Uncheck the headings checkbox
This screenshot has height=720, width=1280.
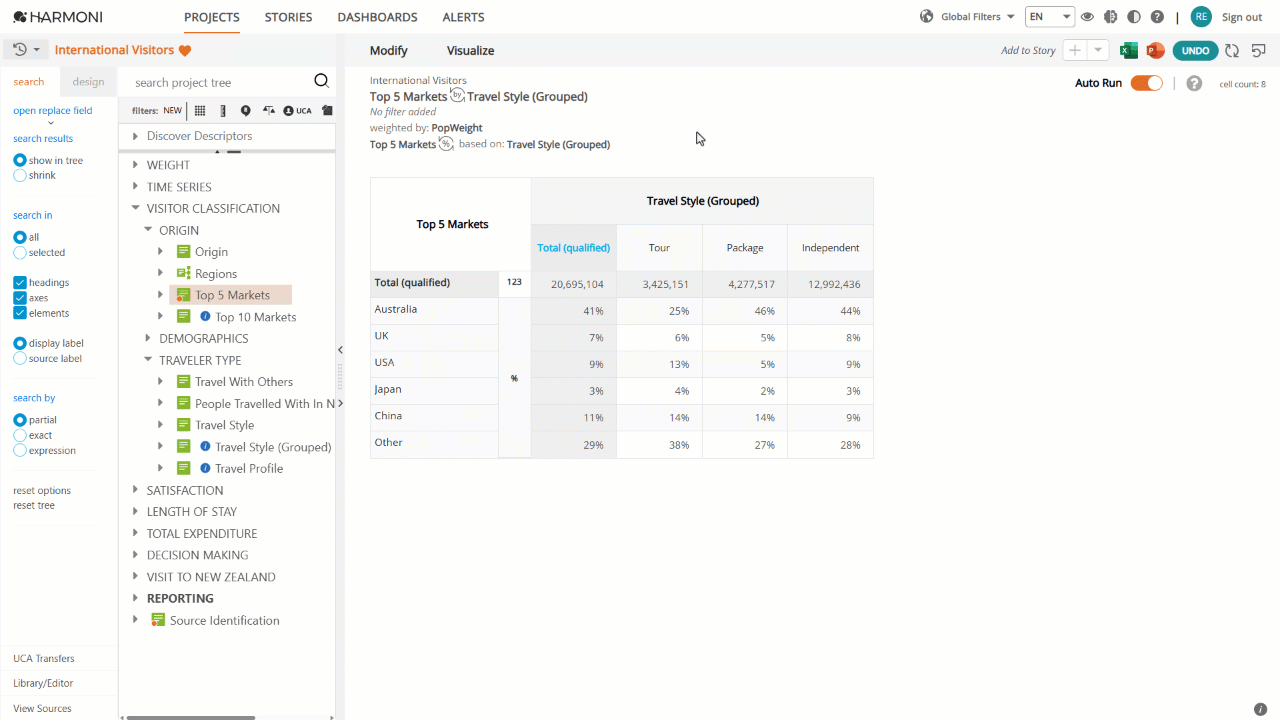coord(20,283)
